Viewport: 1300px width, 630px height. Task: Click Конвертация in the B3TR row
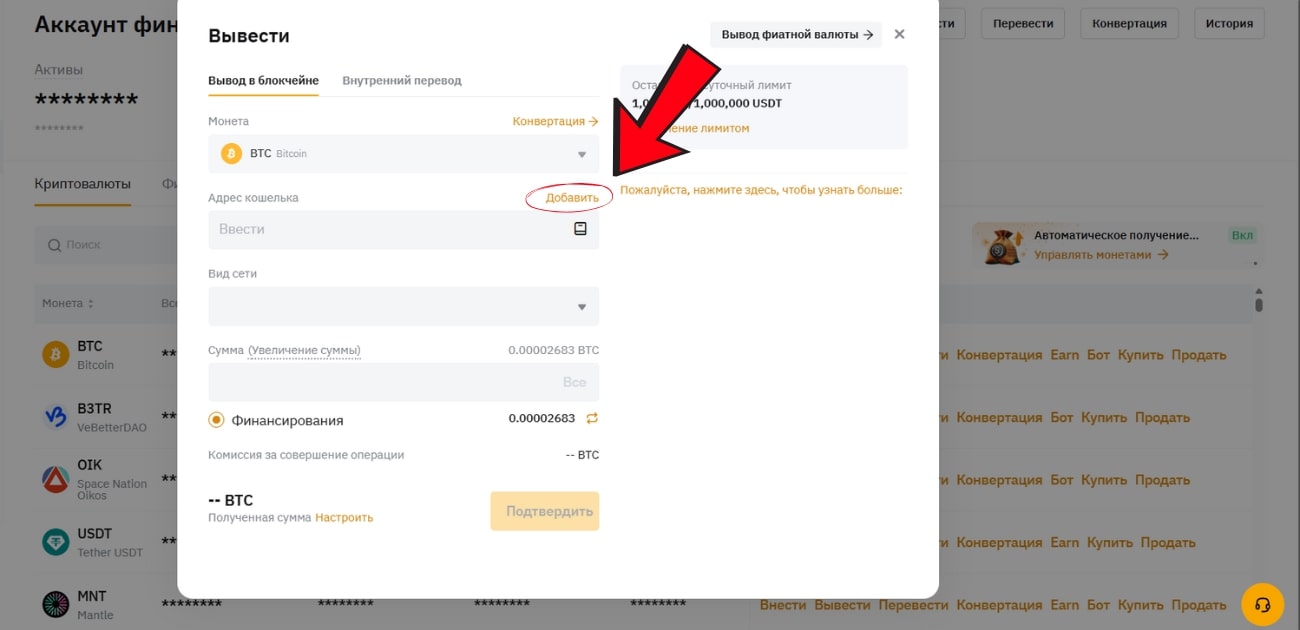pos(999,417)
